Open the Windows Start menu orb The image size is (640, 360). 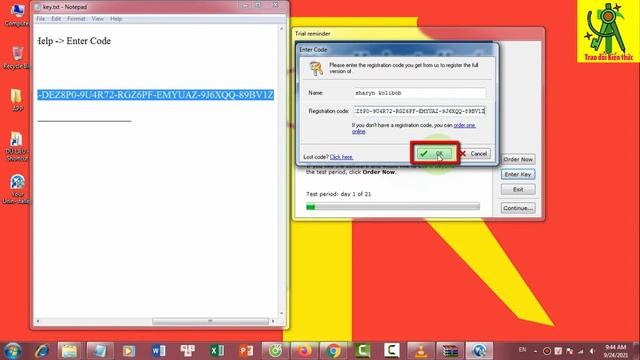click(x=13, y=351)
